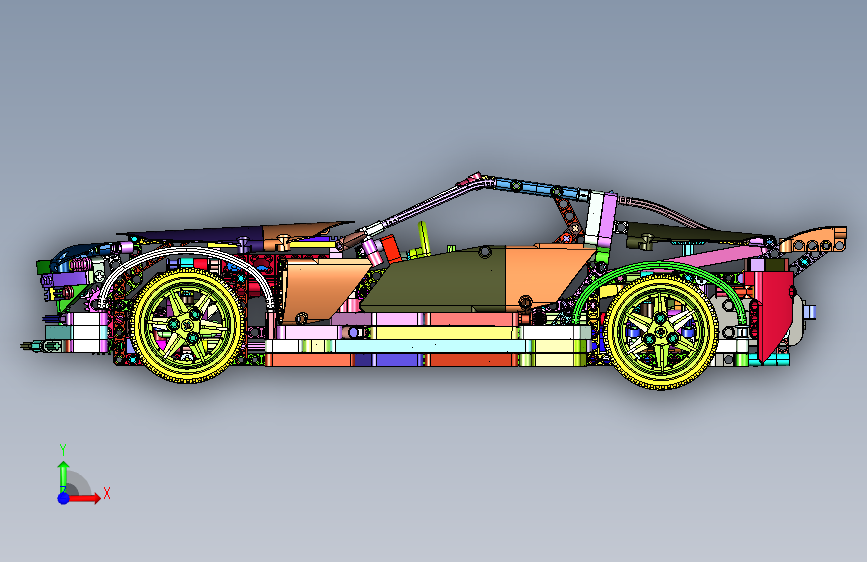Image resolution: width=867 pixels, height=562 pixels.
Task: Select the olive green door panel
Action: pyautogui.click(x=437, y=280)
